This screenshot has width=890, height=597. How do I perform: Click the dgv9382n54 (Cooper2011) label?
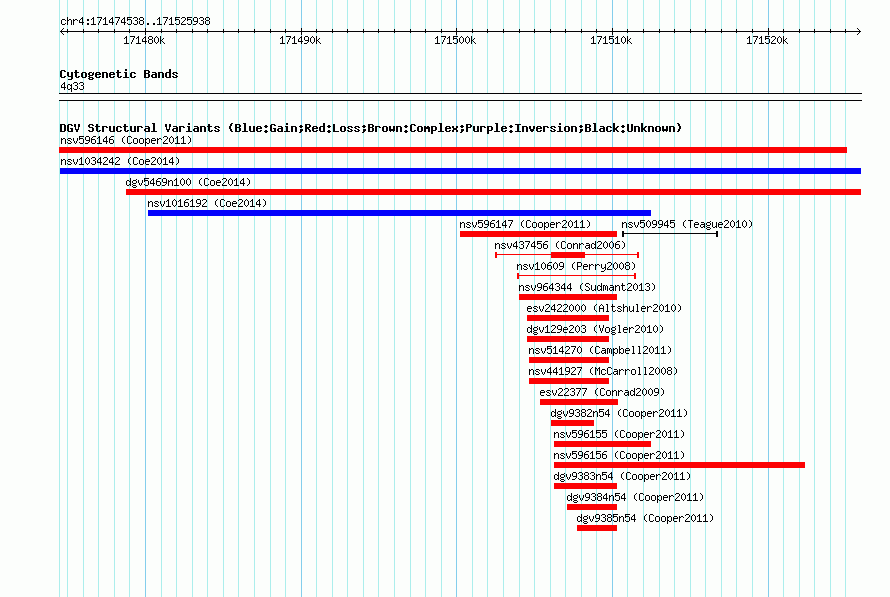[x=619, y=413]
